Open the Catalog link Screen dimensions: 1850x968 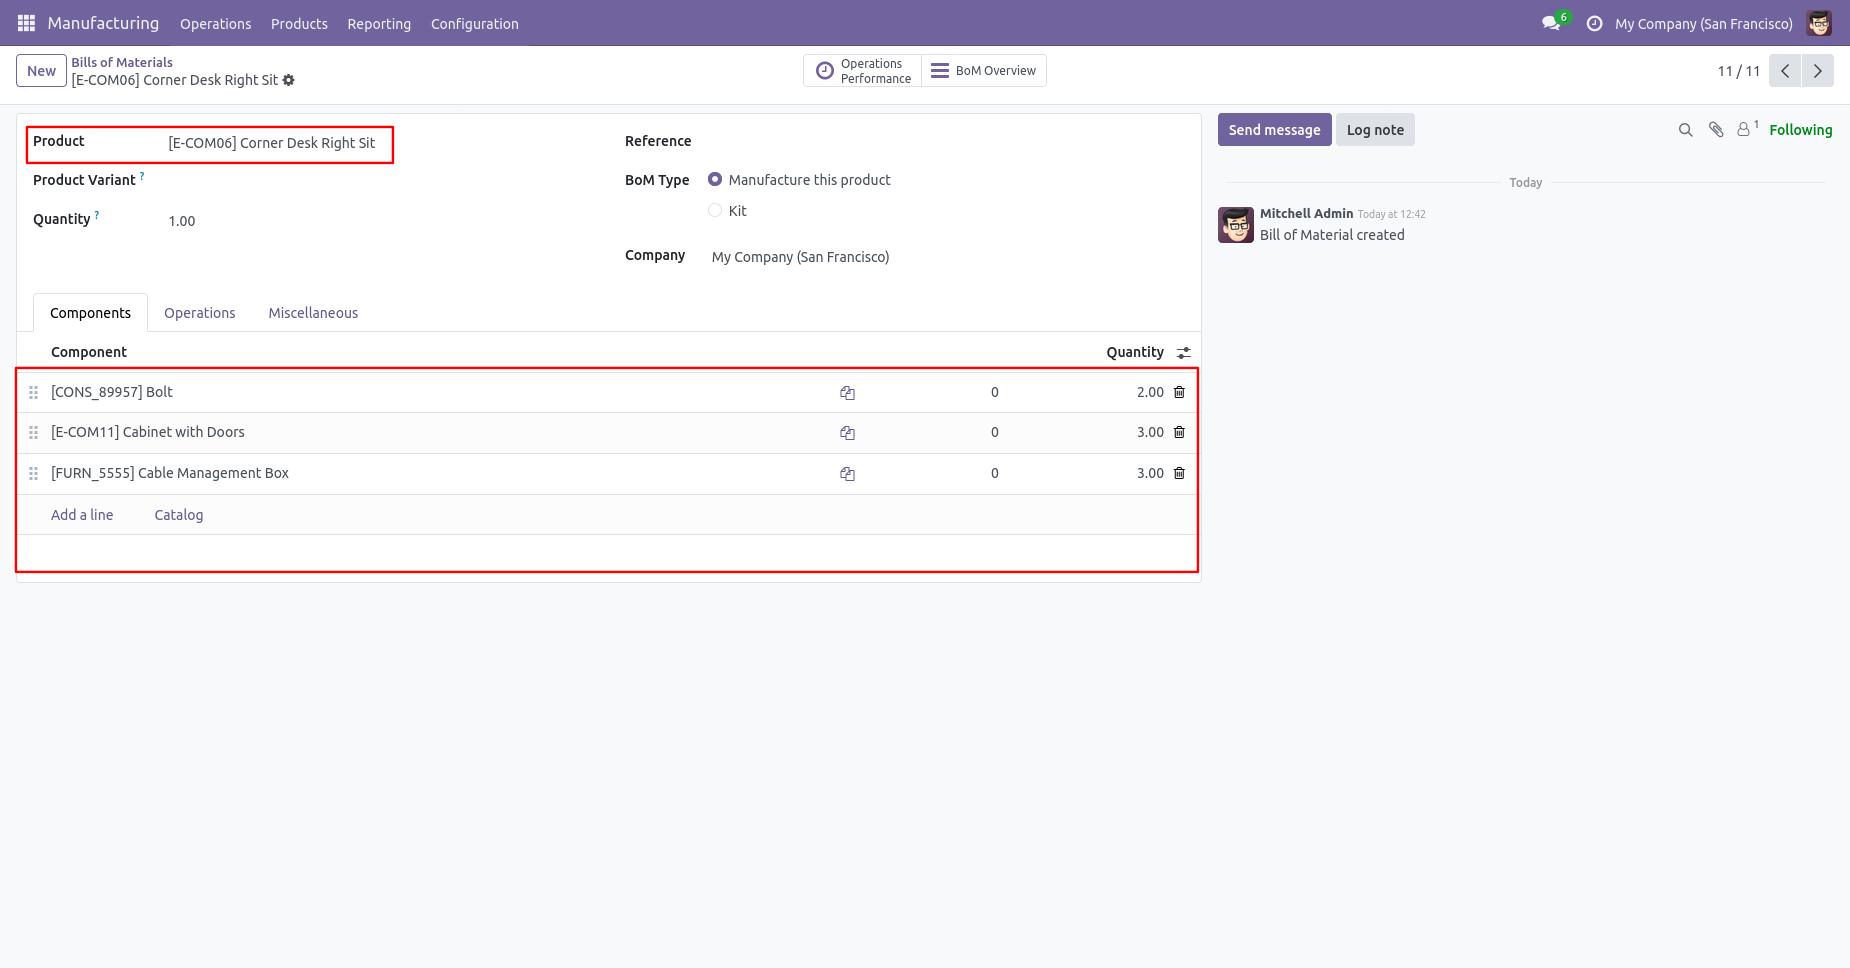pyautogui.click(x=179, y=515)
